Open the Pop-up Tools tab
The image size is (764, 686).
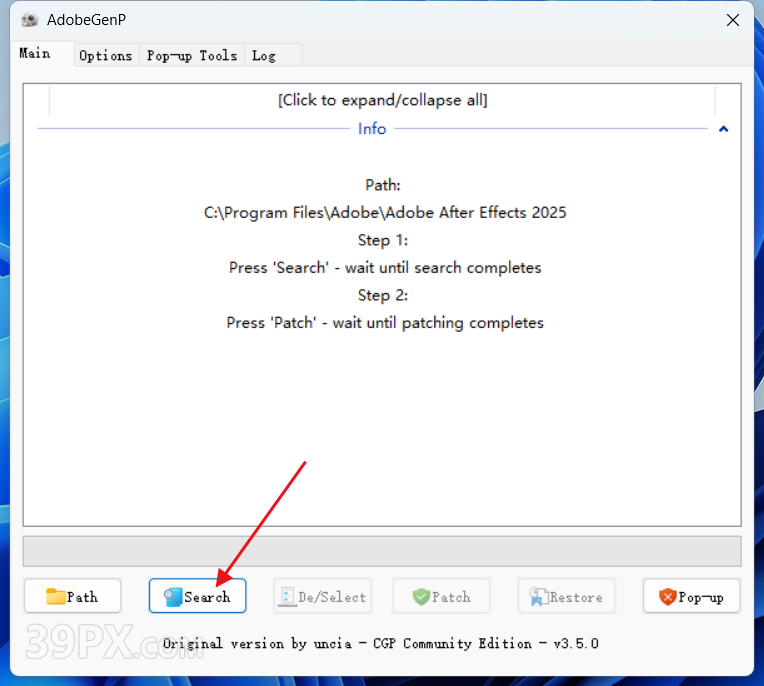point(192,56)
